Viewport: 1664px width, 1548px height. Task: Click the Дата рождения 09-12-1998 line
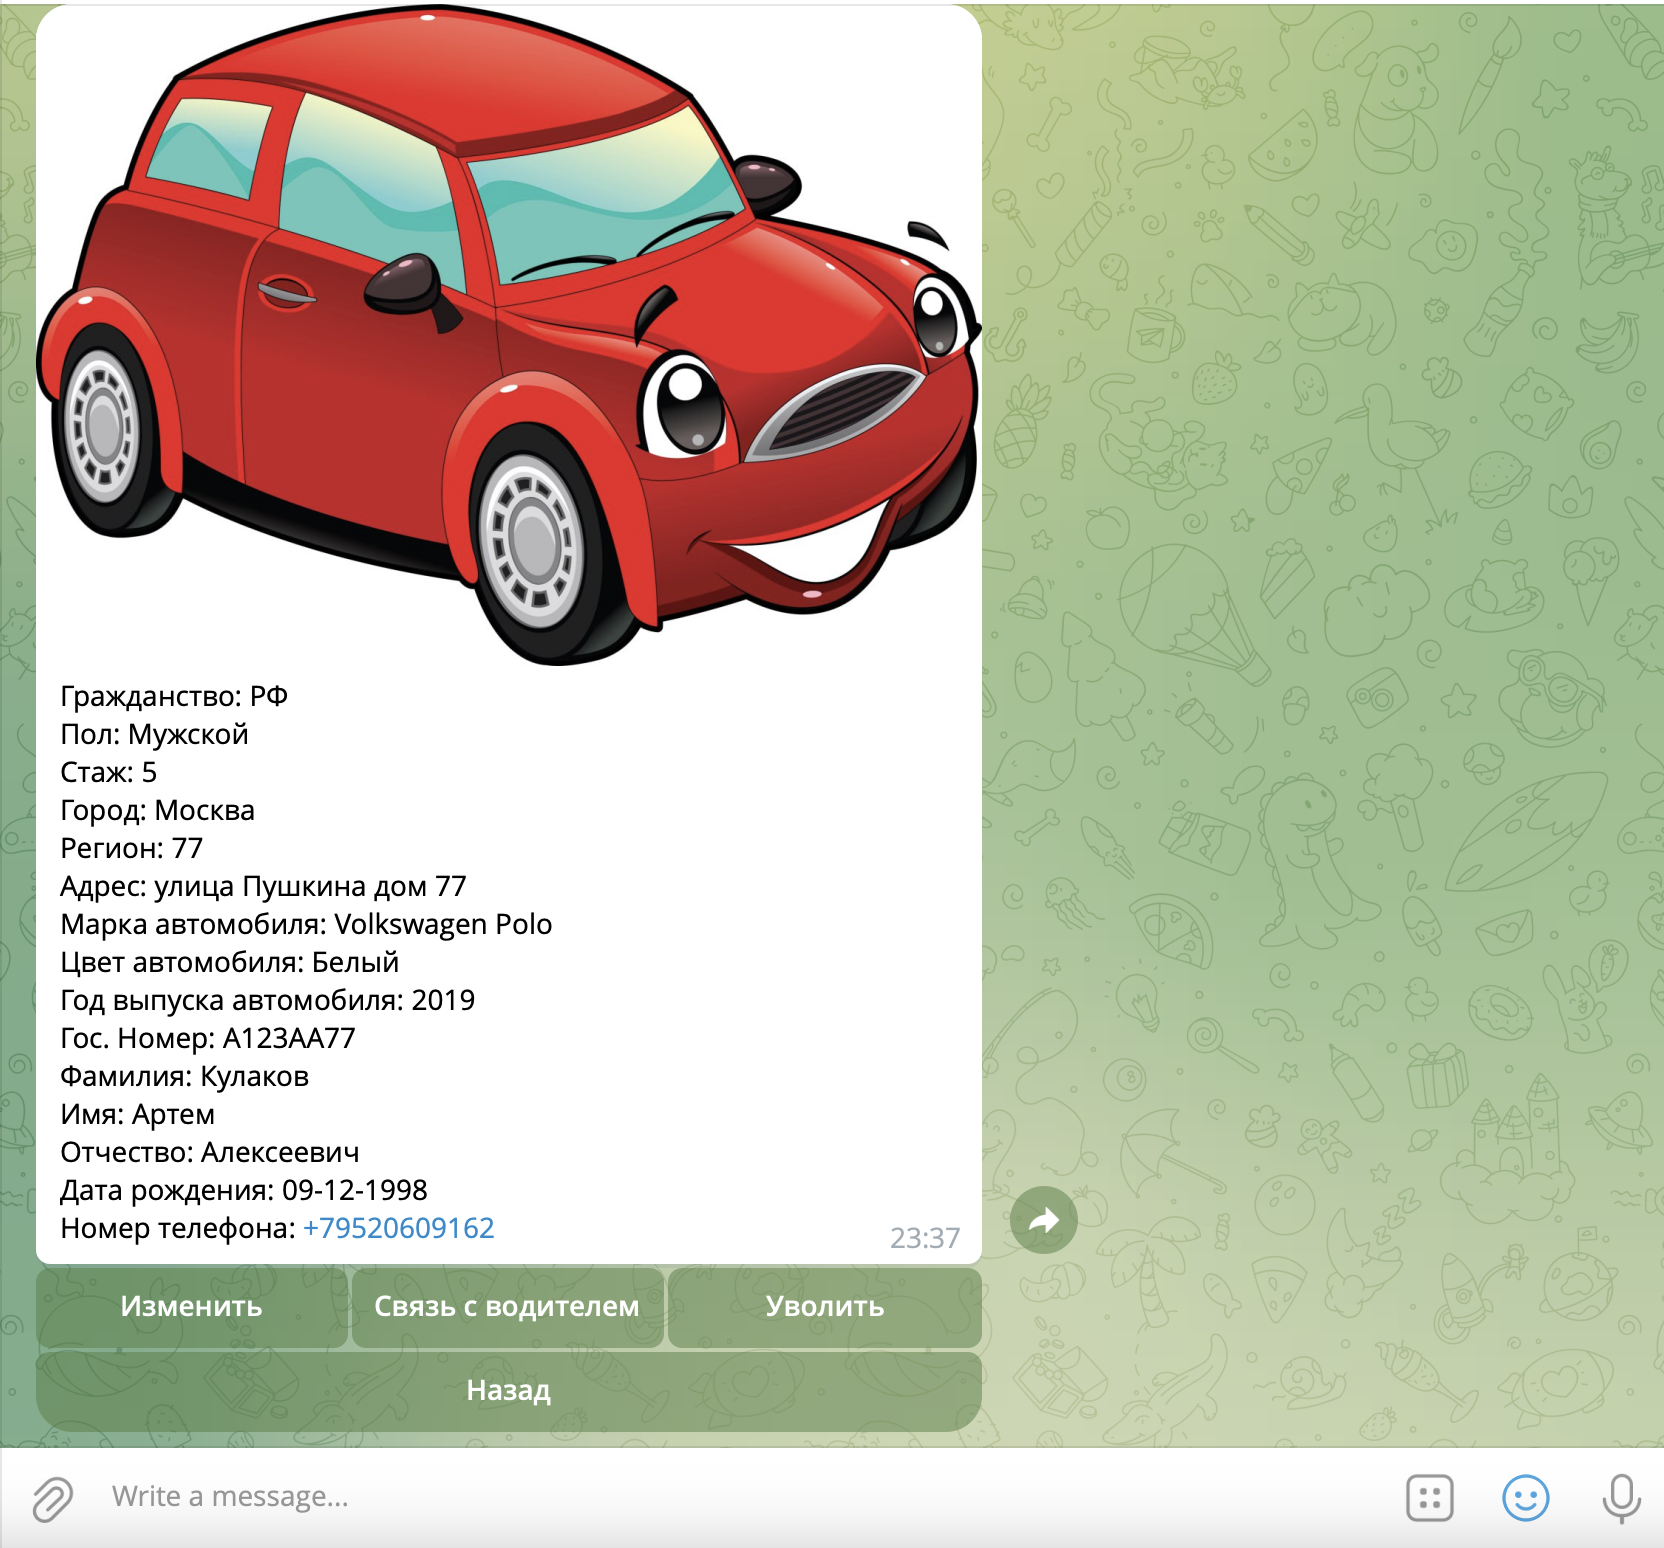coord(244,1190)
